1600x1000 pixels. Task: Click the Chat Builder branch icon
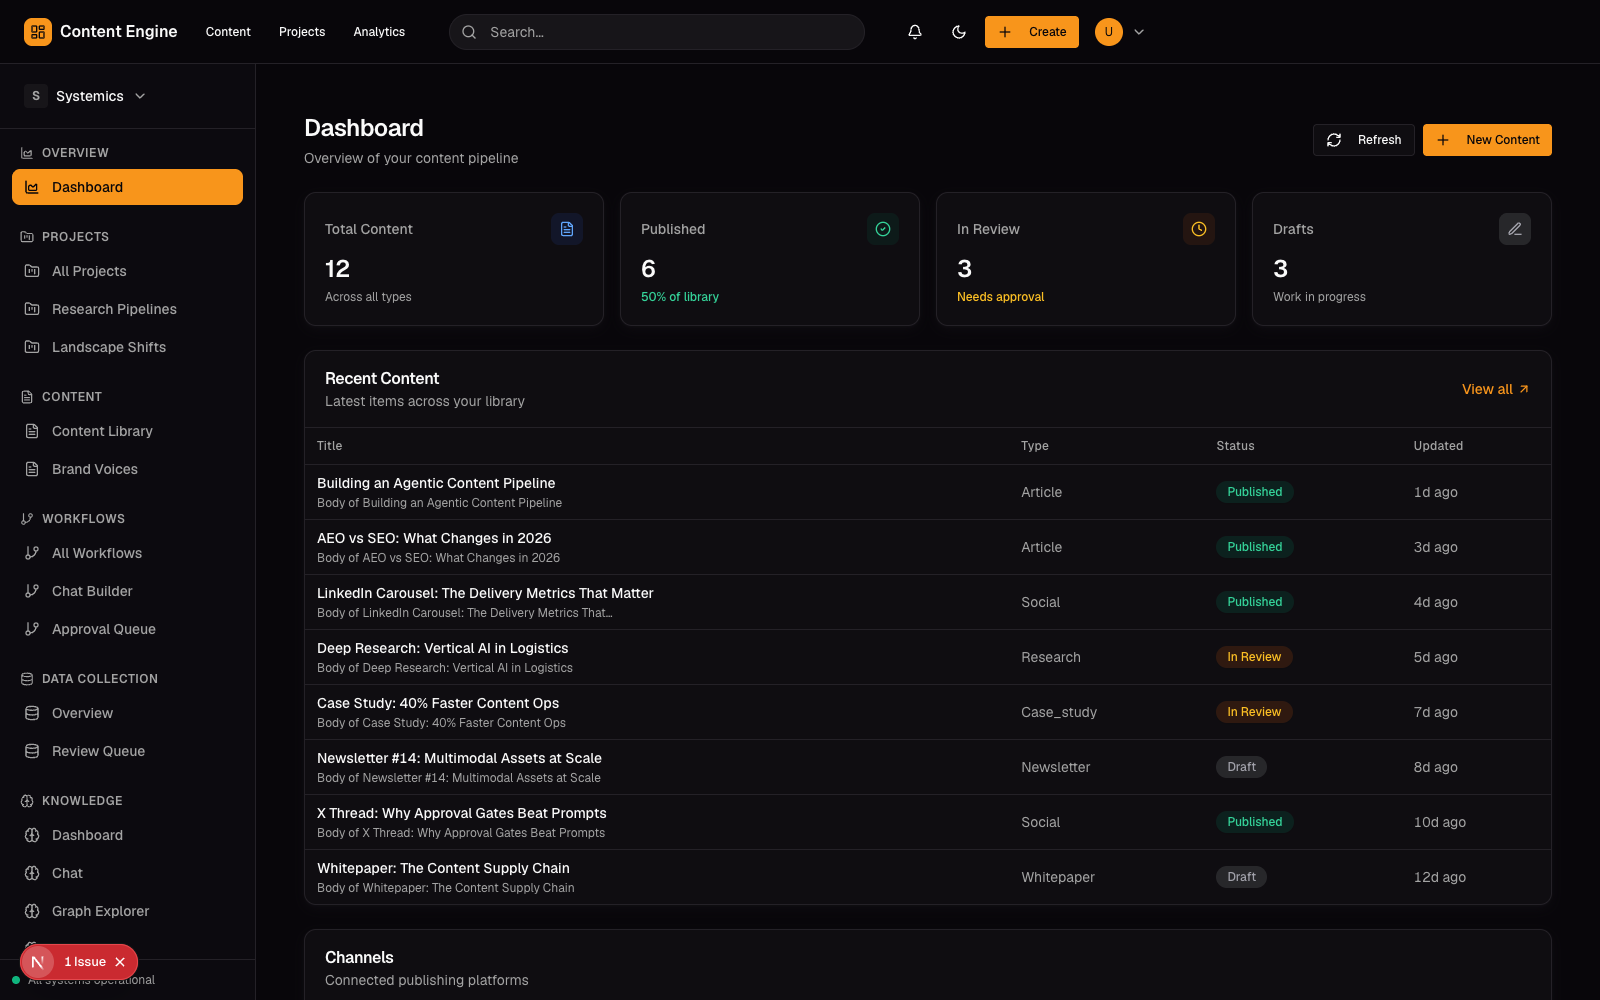tap(32, 591)
